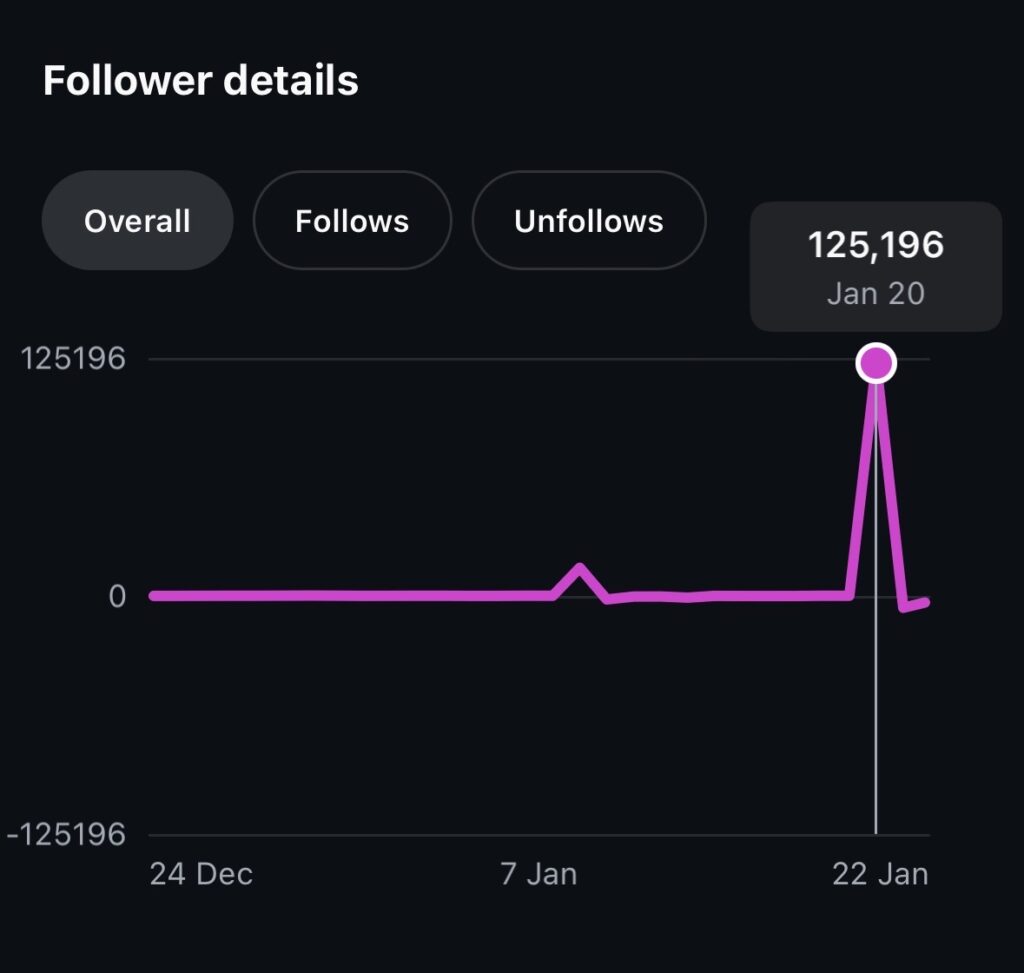1024x973 pixels.
Task: Click the small bump on the line near 7 Jan
Action: pos(580,570)
